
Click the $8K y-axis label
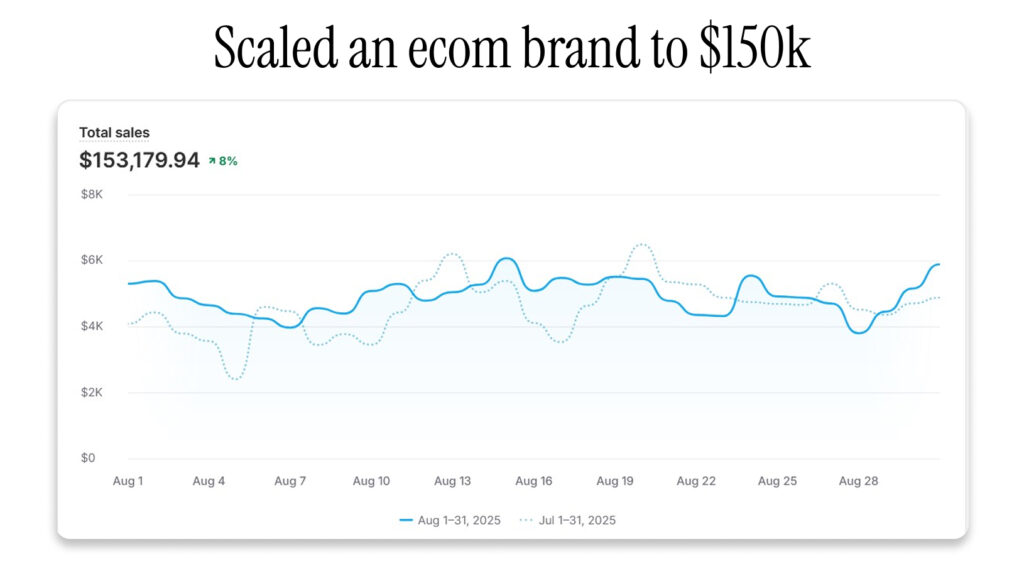click(x=92, y=194)
